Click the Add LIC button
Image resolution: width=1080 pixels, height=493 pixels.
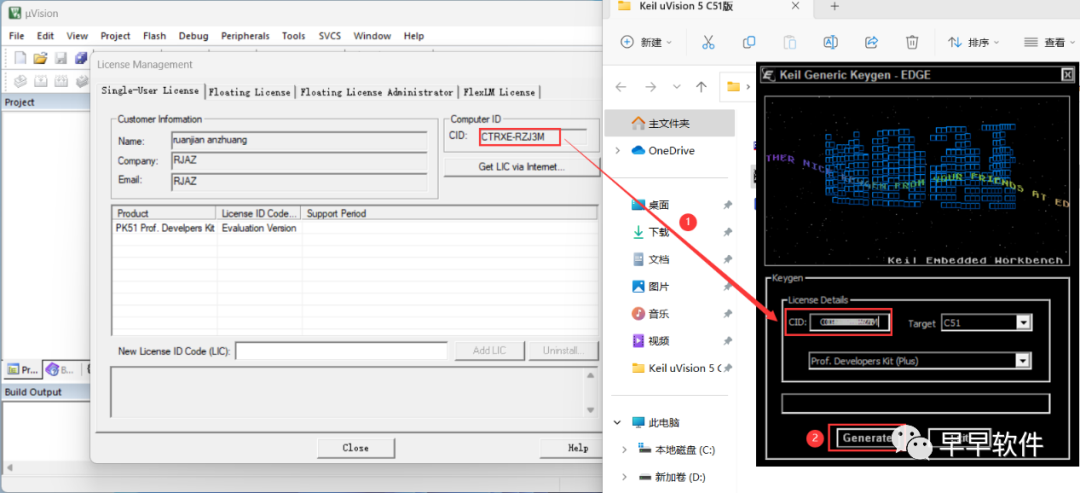tap(489, 350)
